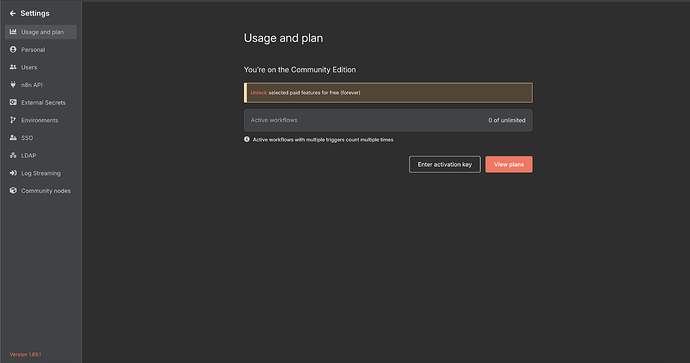The width and height of the screenshot is (690, 363).
Task: Click the n8n API plug icon
Action: (13, 84)
